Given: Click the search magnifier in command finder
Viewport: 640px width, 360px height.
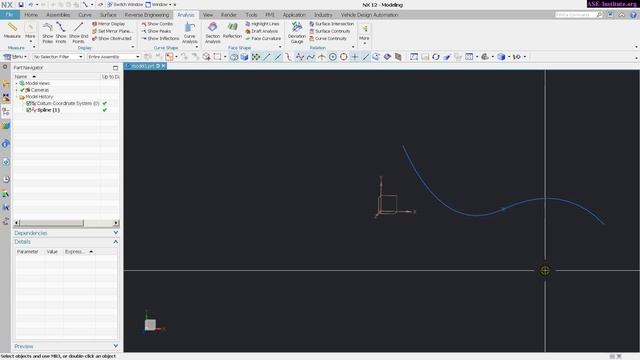Looking at the screenshot, I should 599,15.
